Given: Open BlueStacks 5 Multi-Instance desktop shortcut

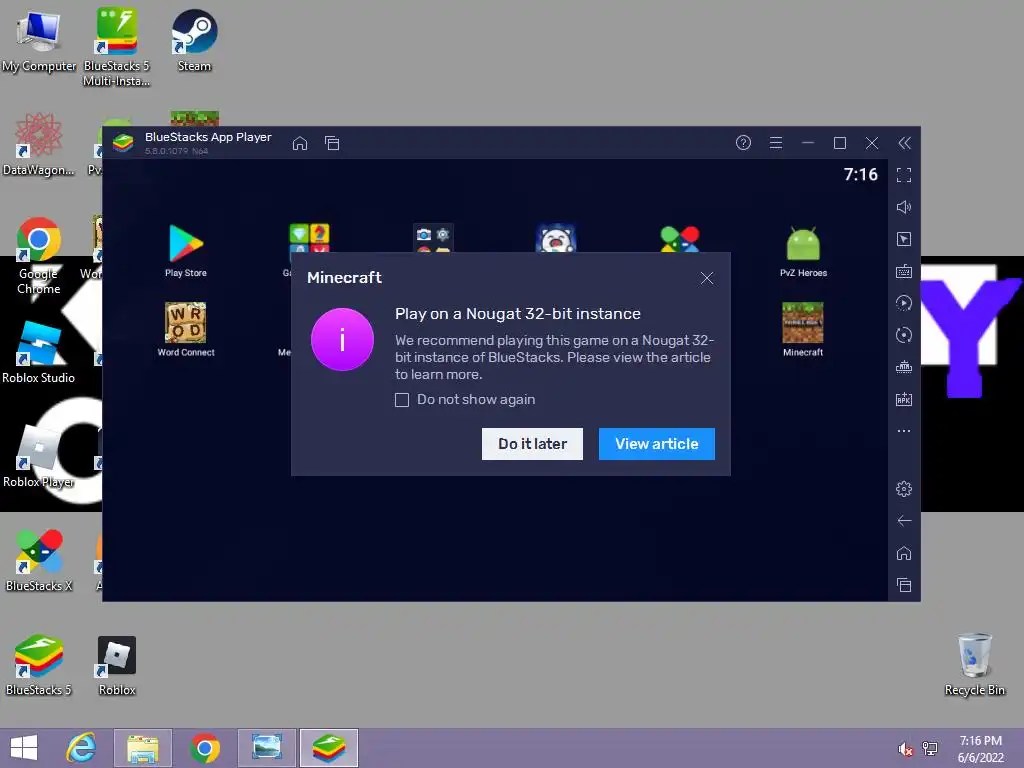Looking at the screenshot, I should [x=117, y=47].
